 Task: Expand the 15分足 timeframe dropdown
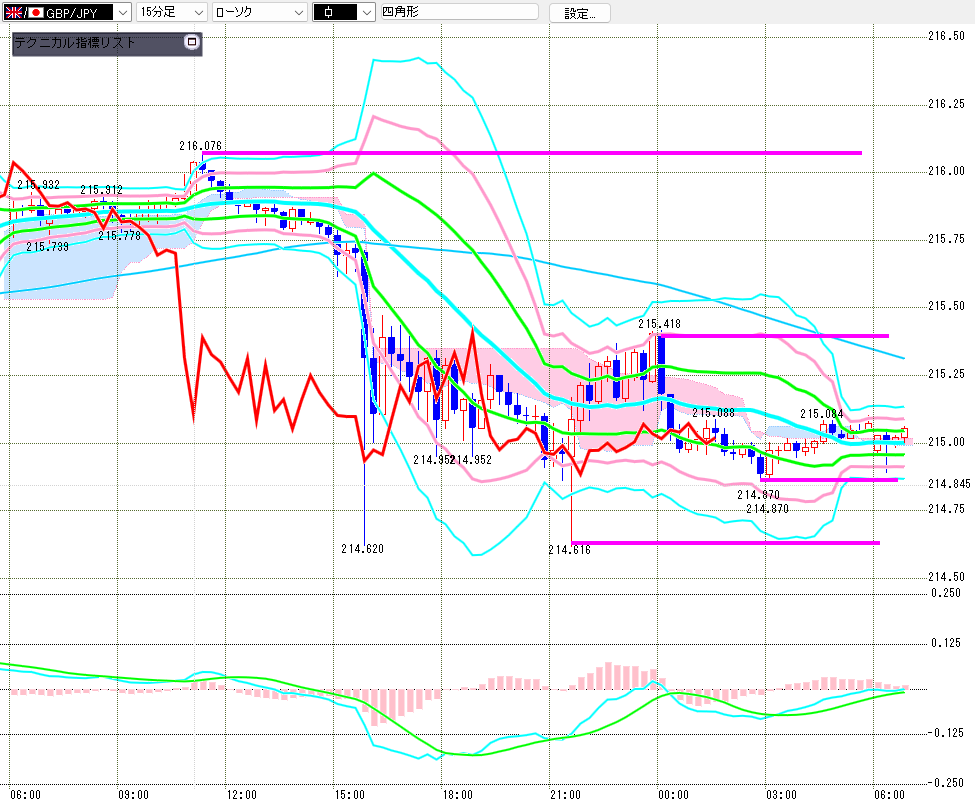tap(172, 12)
